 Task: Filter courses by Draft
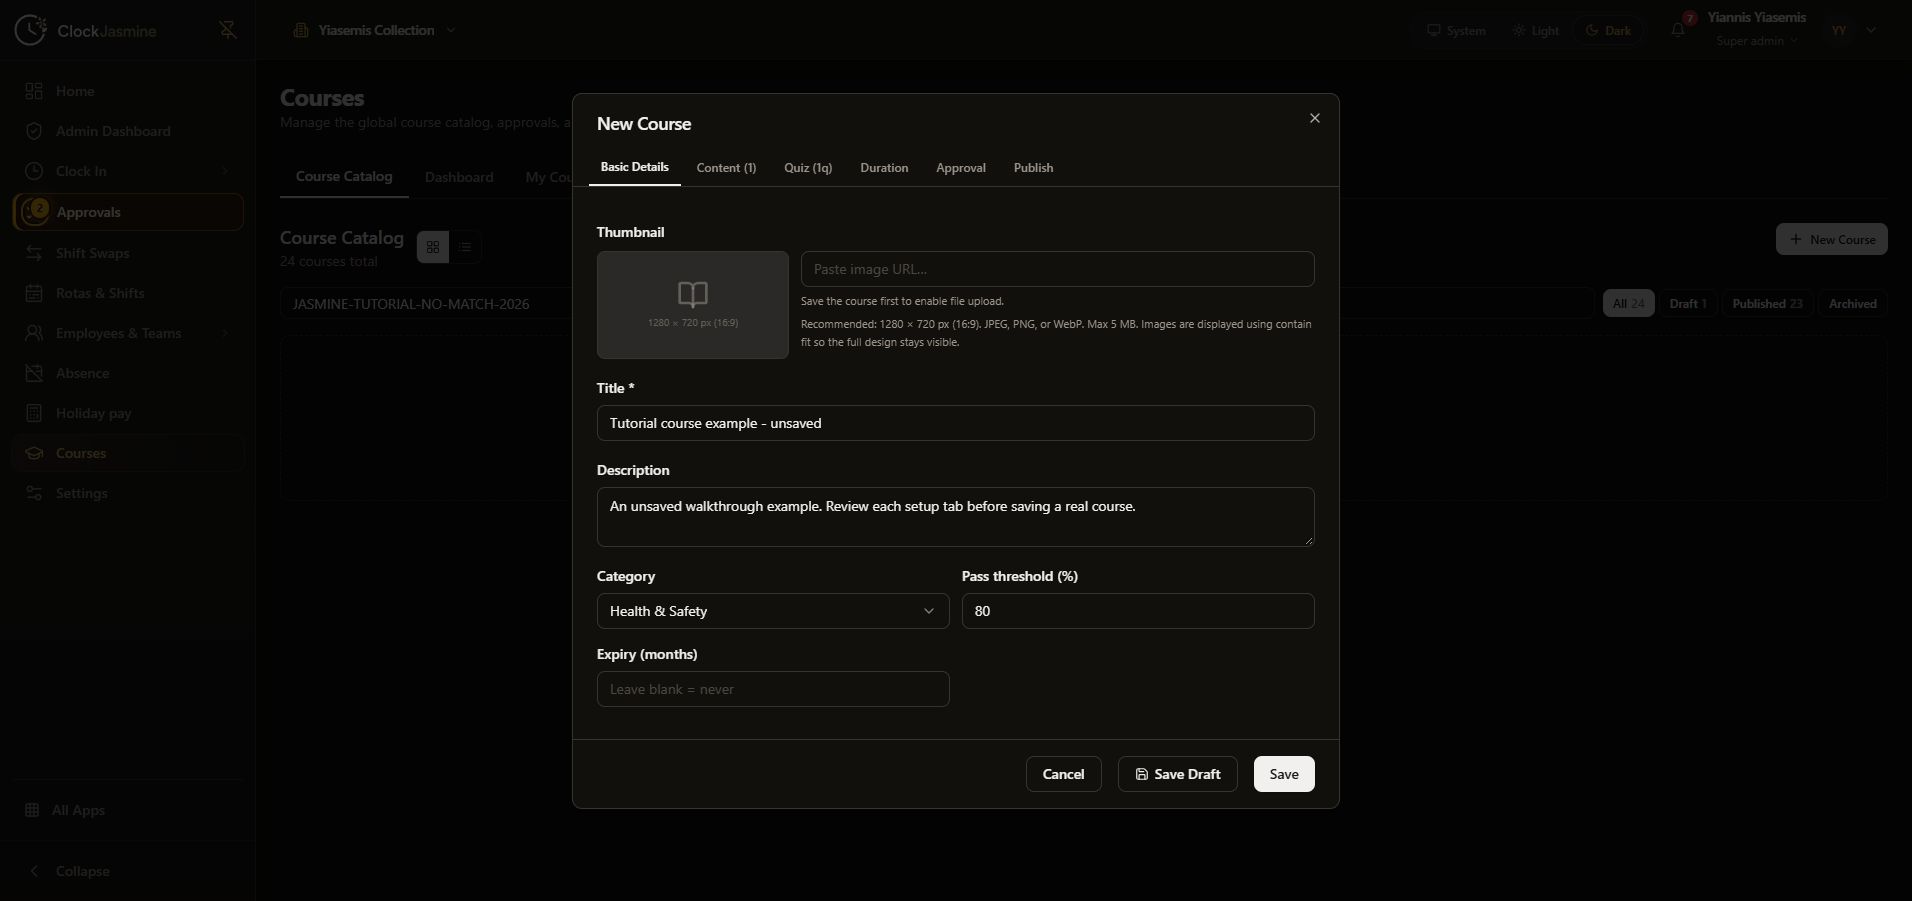point(1687,304)
